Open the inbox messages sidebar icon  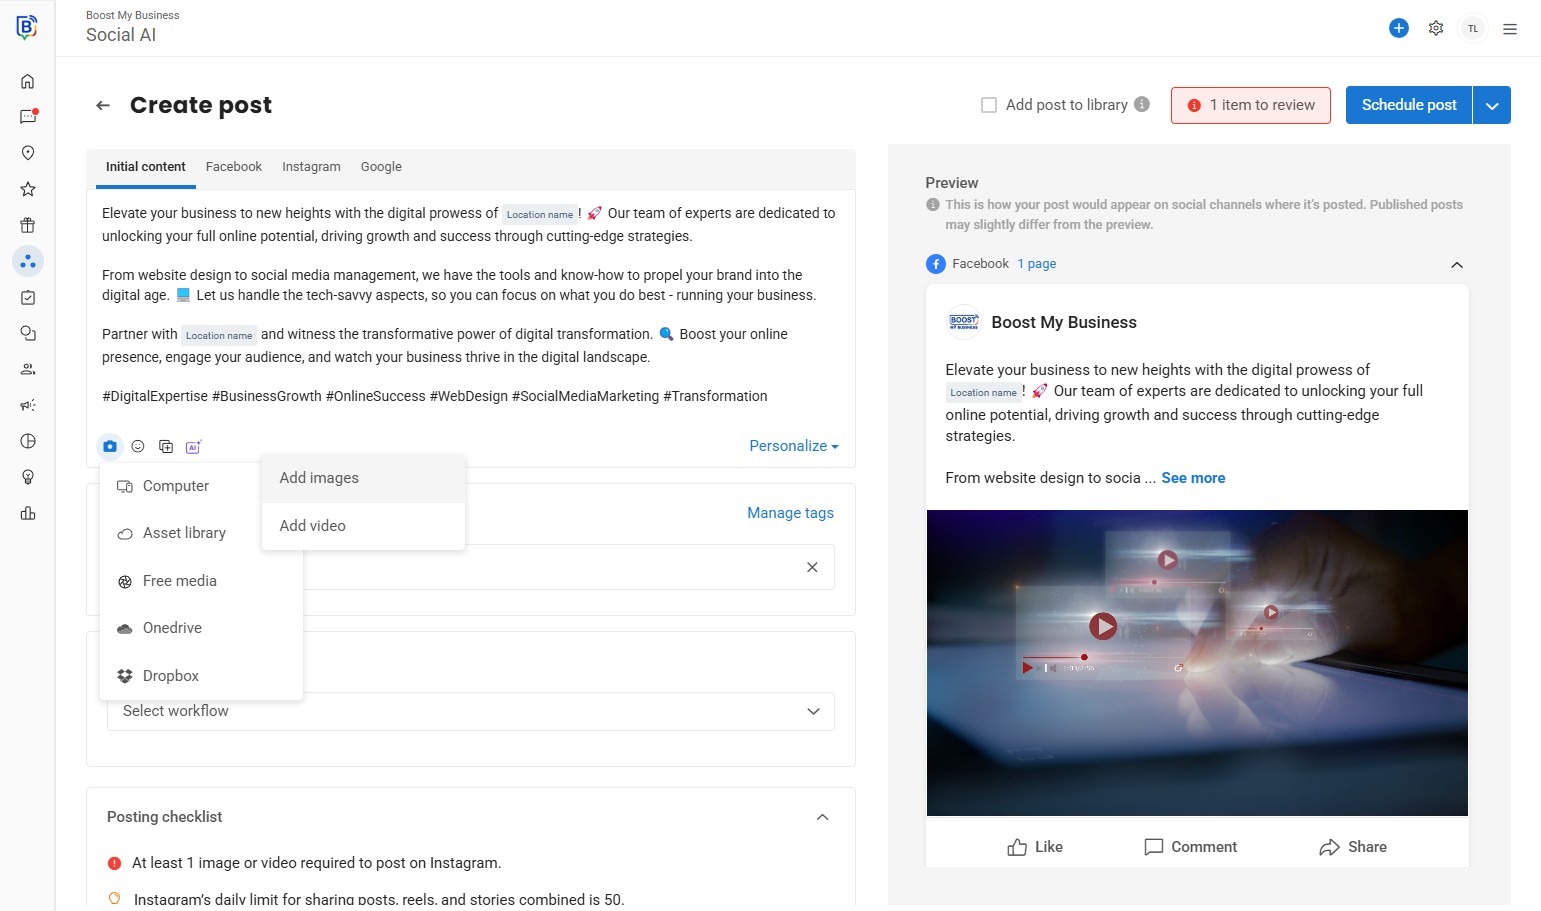[28, 117]
